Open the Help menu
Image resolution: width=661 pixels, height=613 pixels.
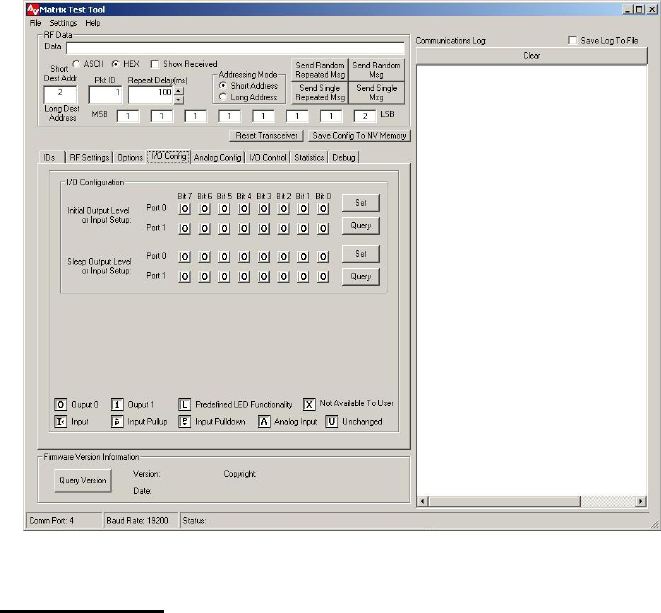click(93, 23)
